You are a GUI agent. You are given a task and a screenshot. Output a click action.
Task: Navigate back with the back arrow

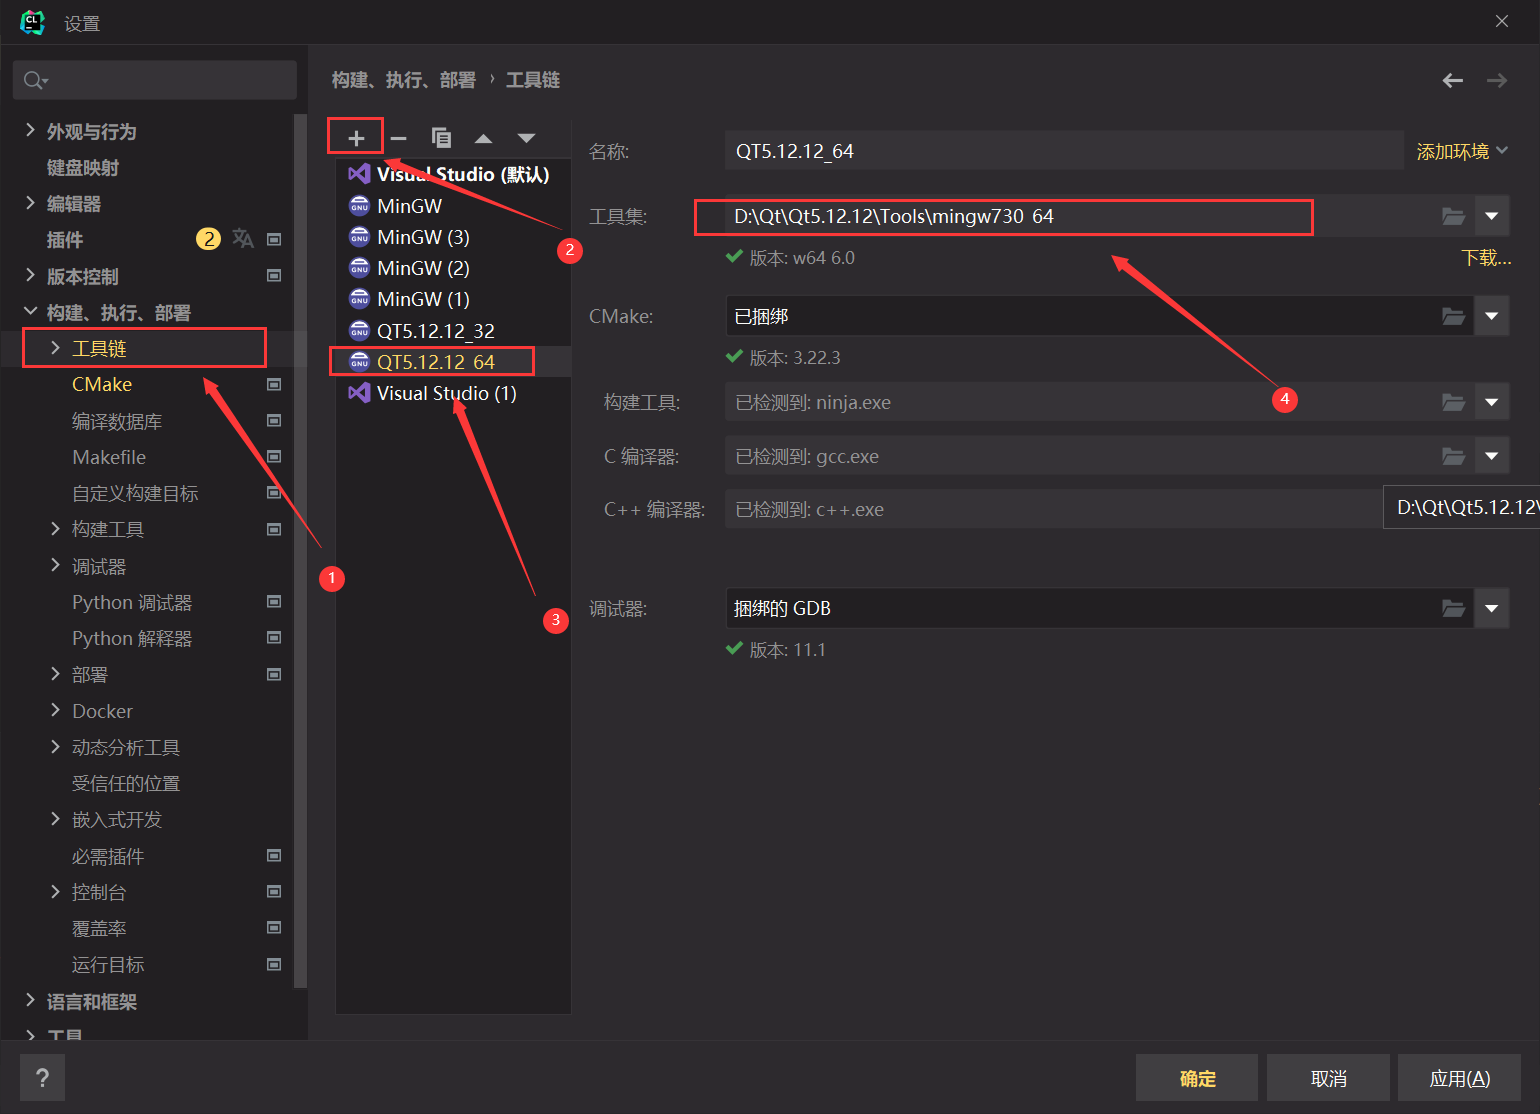(1452, 80)
